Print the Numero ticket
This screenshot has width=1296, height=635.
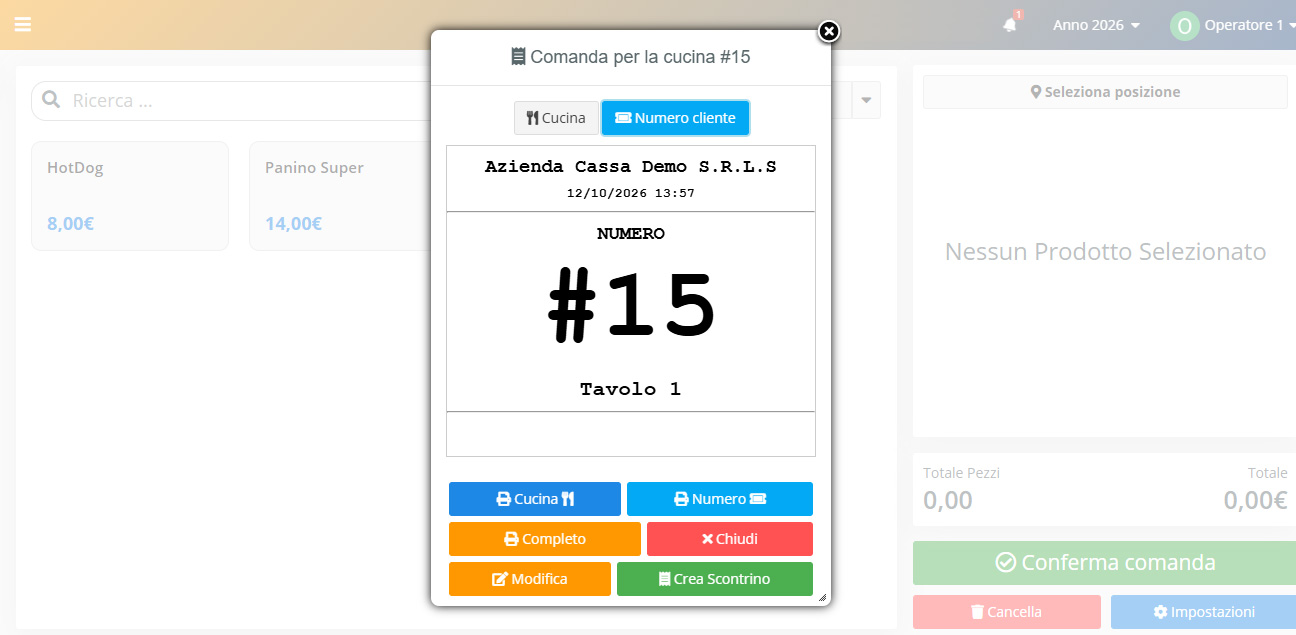(720, 499)
